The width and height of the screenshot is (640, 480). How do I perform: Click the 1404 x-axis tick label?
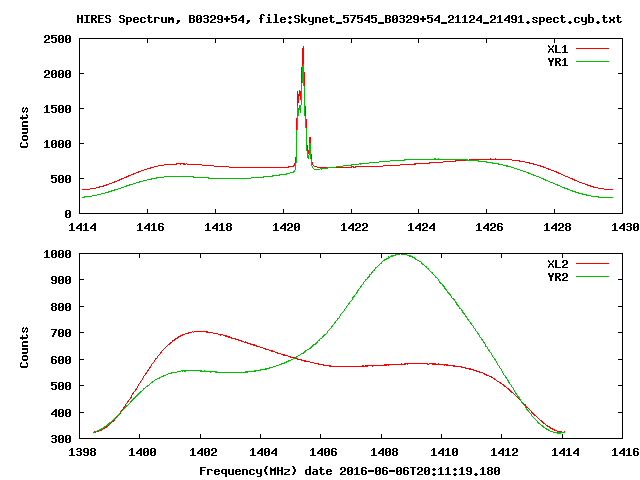[263, 452]
